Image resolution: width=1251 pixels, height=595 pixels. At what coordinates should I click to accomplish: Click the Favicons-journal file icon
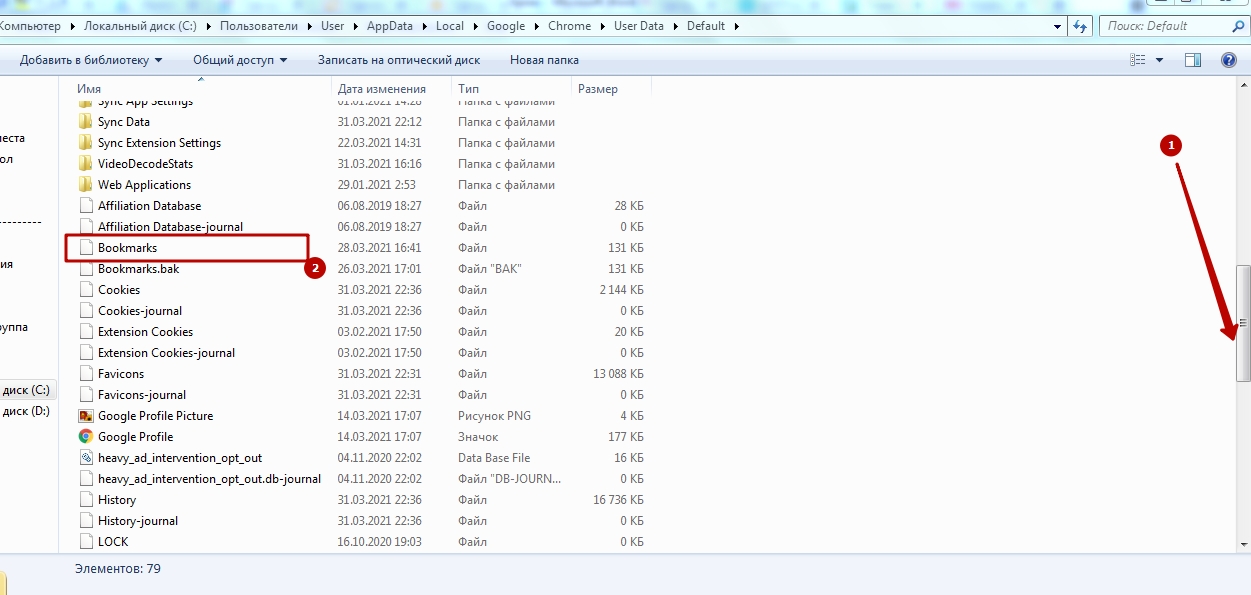(x=86, y=395)
